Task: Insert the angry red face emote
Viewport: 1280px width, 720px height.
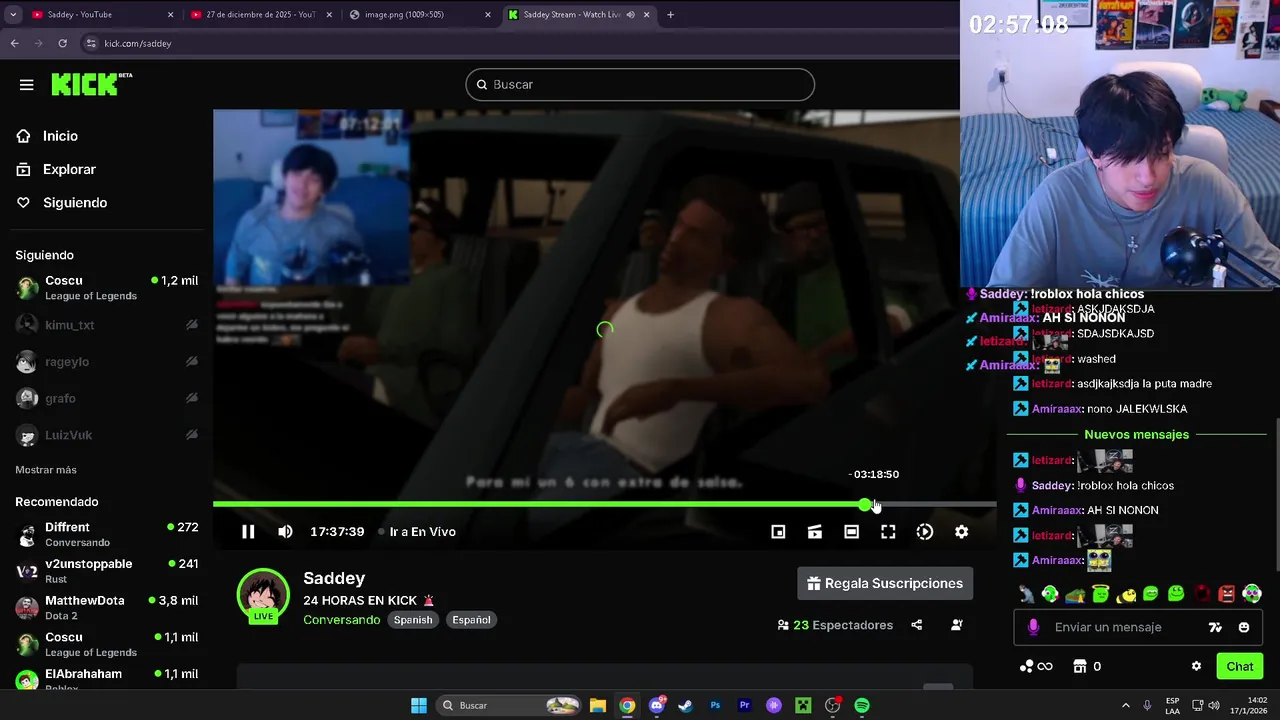Action: pyautogui.click(x=1227, y=594)
